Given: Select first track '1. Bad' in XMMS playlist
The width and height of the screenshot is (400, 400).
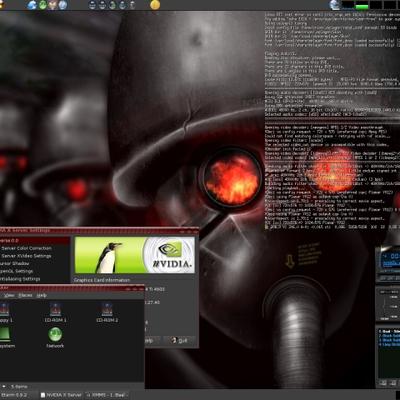Looking at the screenshot, I should [x=389, y=331].
